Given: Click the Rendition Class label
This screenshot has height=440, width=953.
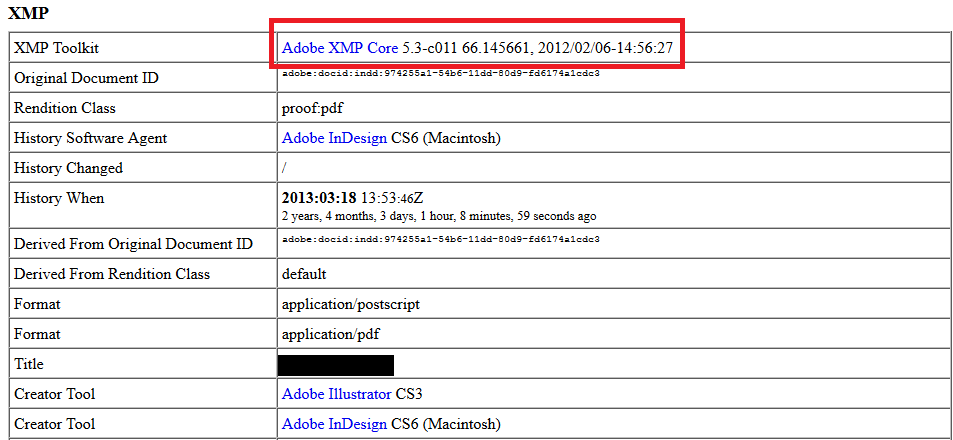Looking at the screenshot, I should click(x=64, y=108).
